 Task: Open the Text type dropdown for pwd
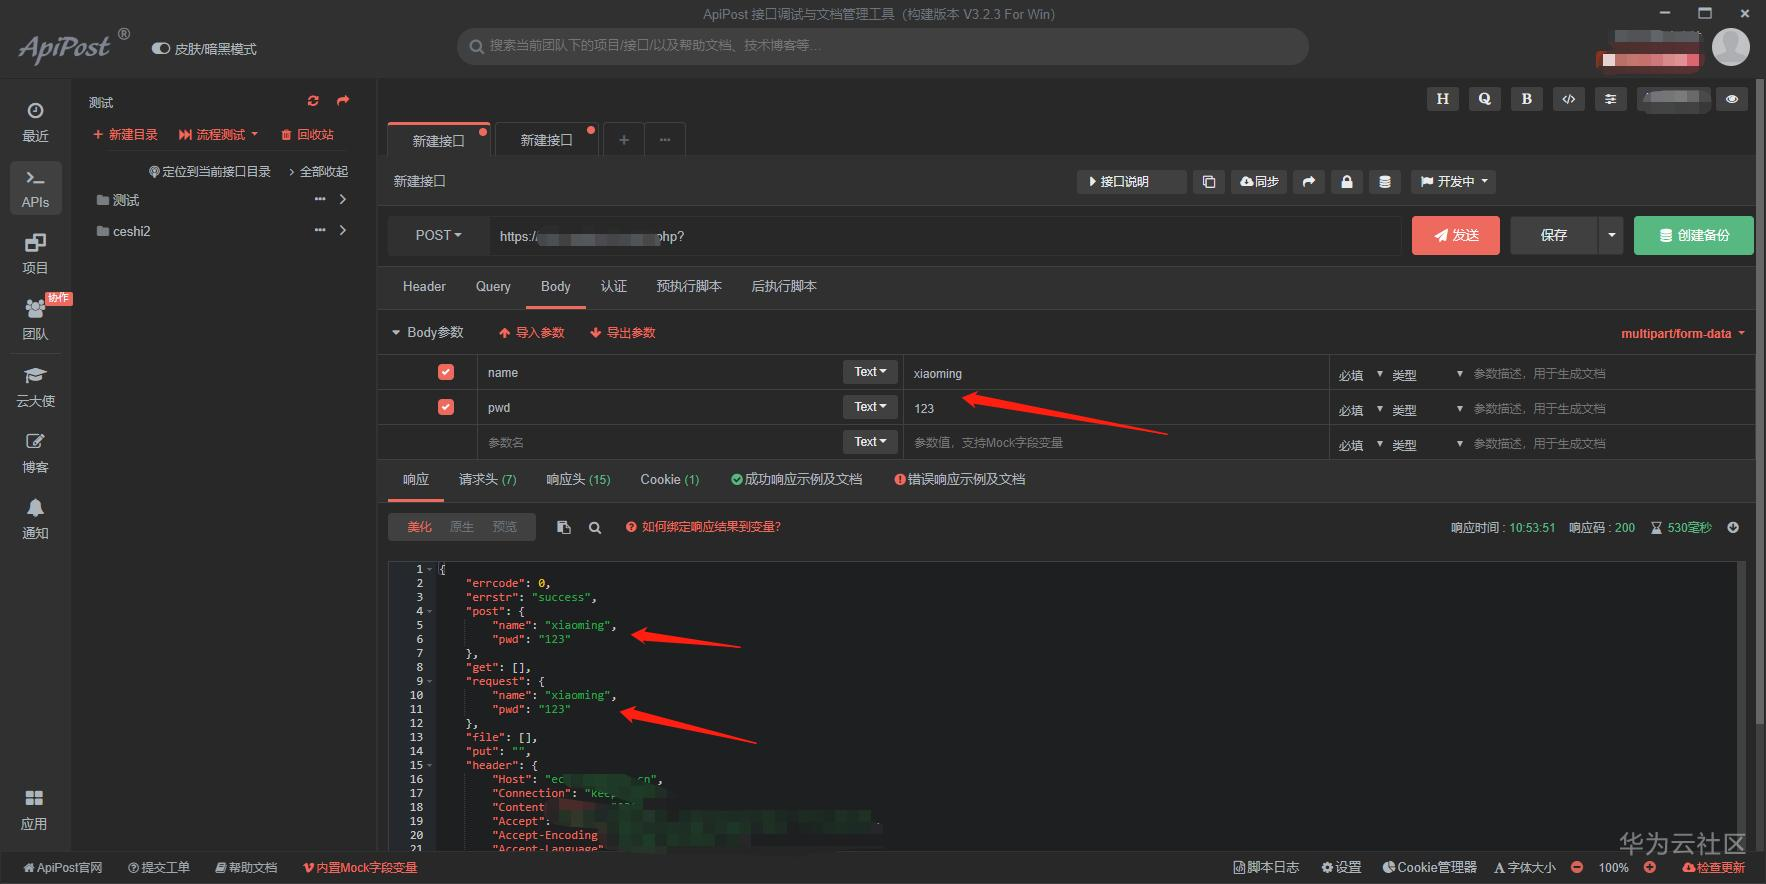(870, 407)
